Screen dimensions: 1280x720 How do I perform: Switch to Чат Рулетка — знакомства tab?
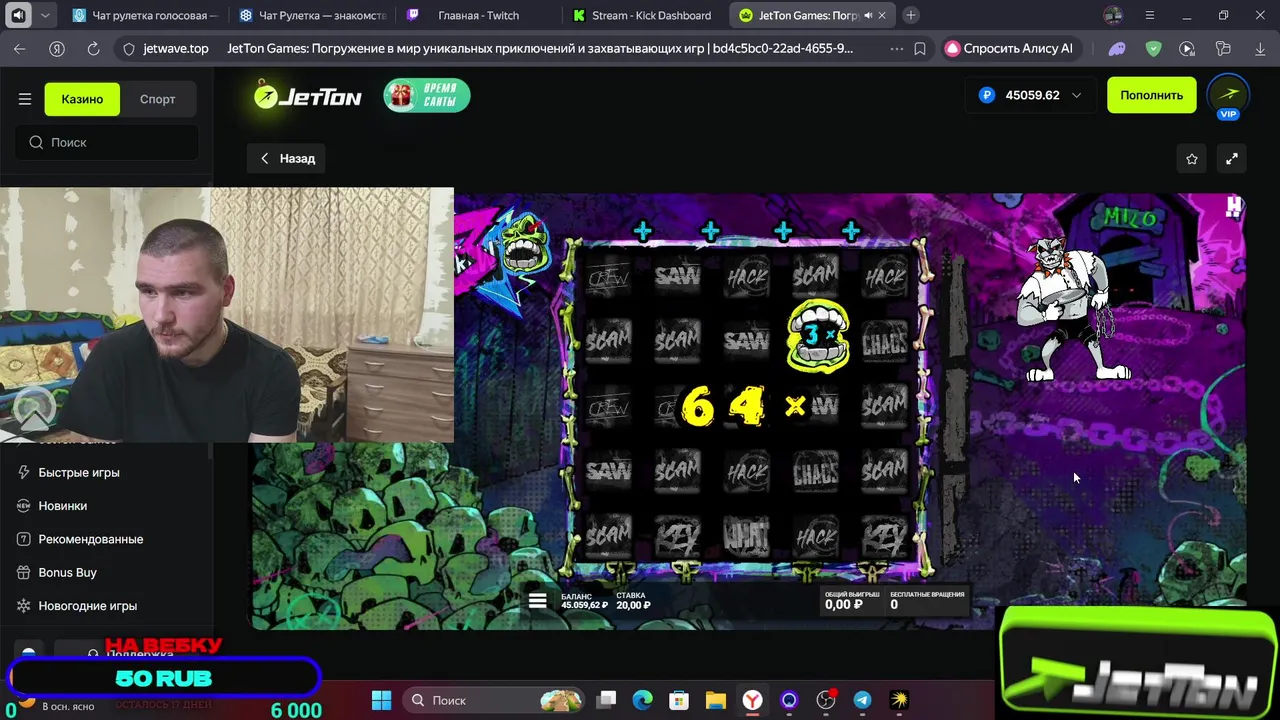tap(313, 15)
